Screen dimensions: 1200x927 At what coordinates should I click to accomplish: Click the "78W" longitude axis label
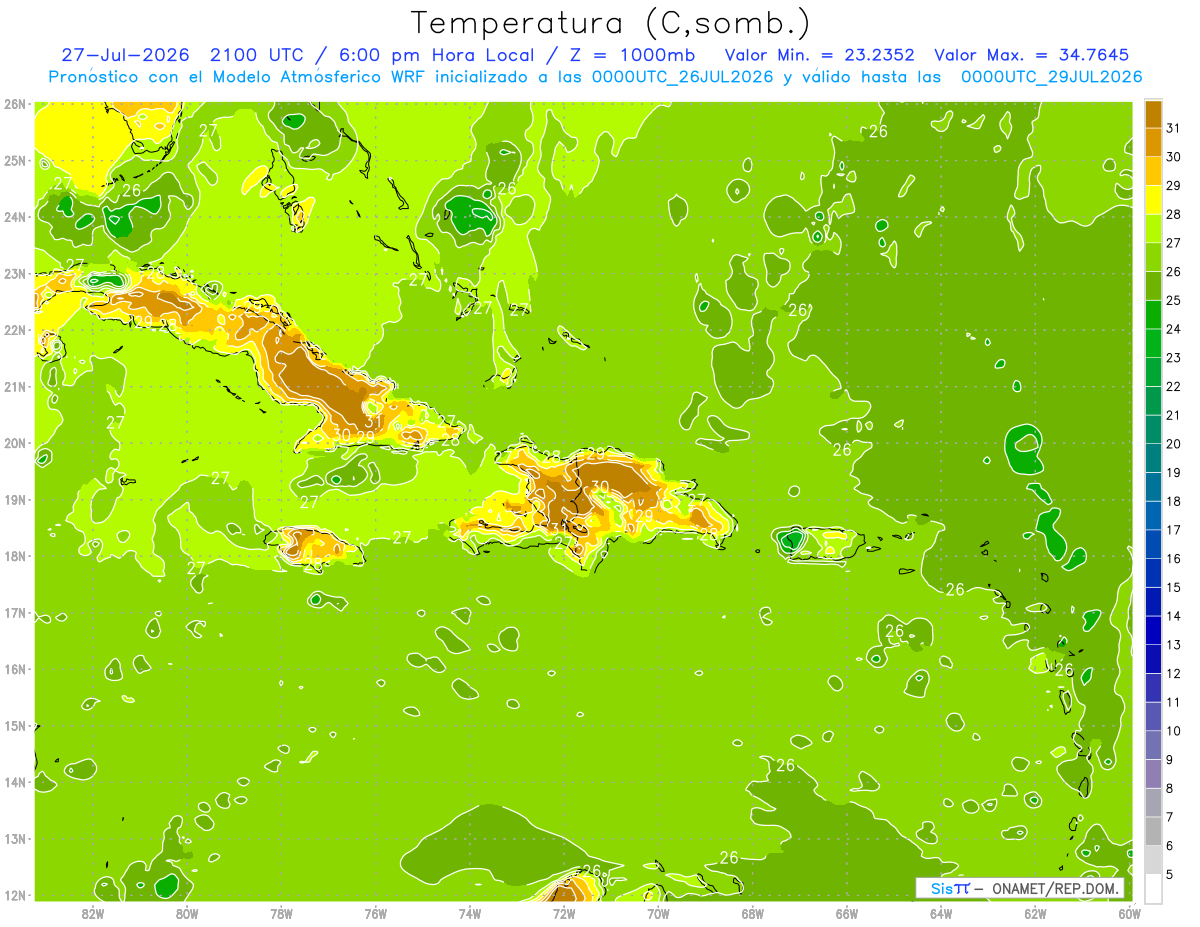click(x=281, y=913)
